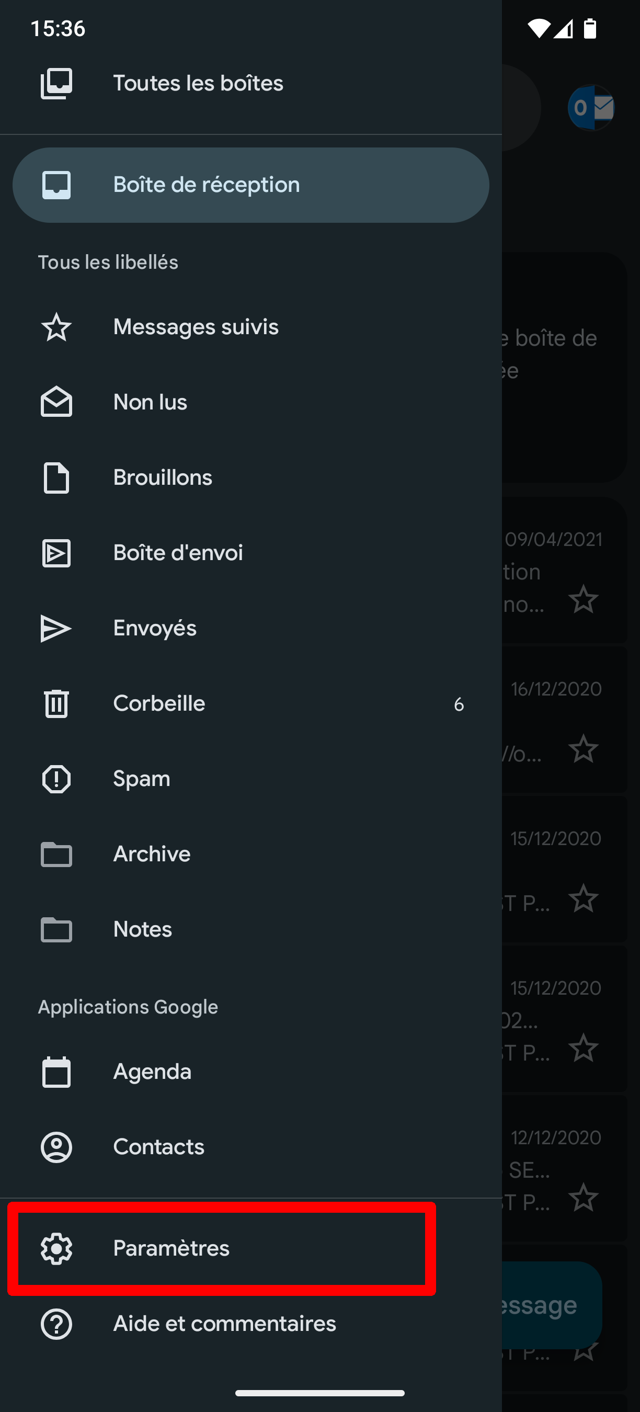
Task: Tap the Paramètres gear icon
Action: pyautogui.click(x=56, y=1248)
